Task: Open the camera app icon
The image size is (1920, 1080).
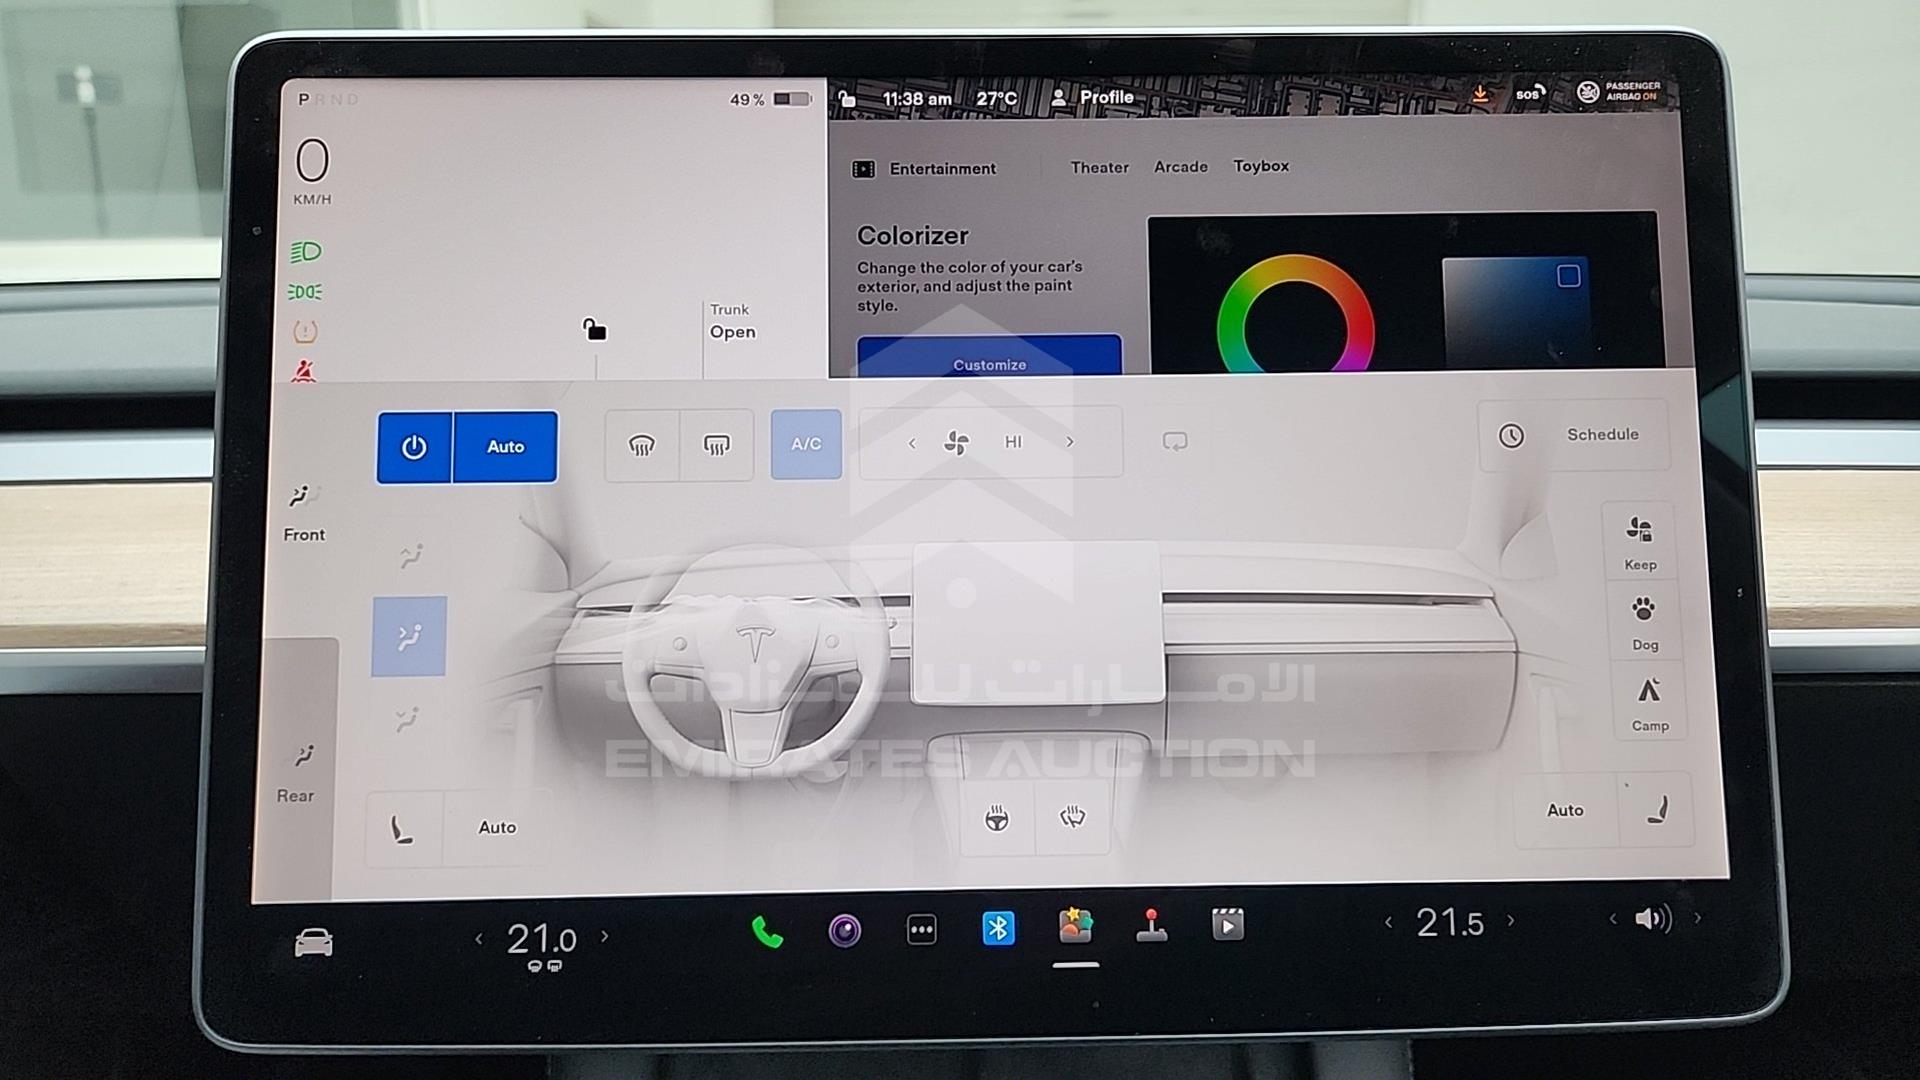Action: click(845, 931)
